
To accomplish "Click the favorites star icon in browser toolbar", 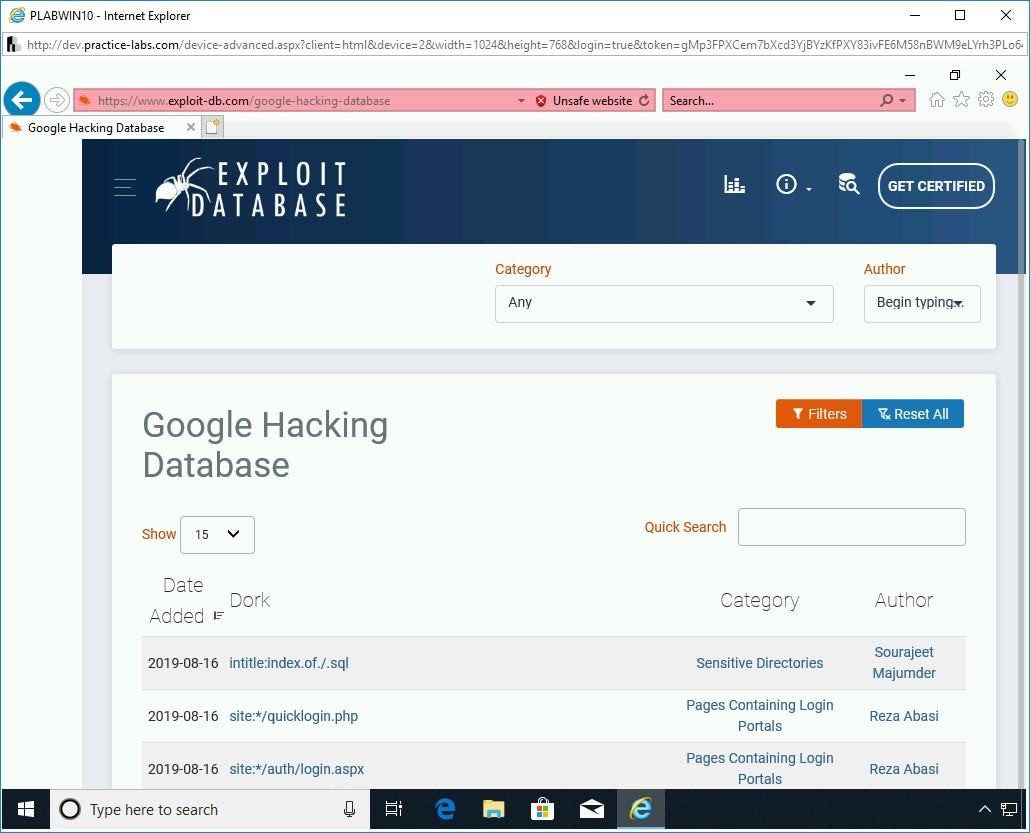I will click(961, 99).
